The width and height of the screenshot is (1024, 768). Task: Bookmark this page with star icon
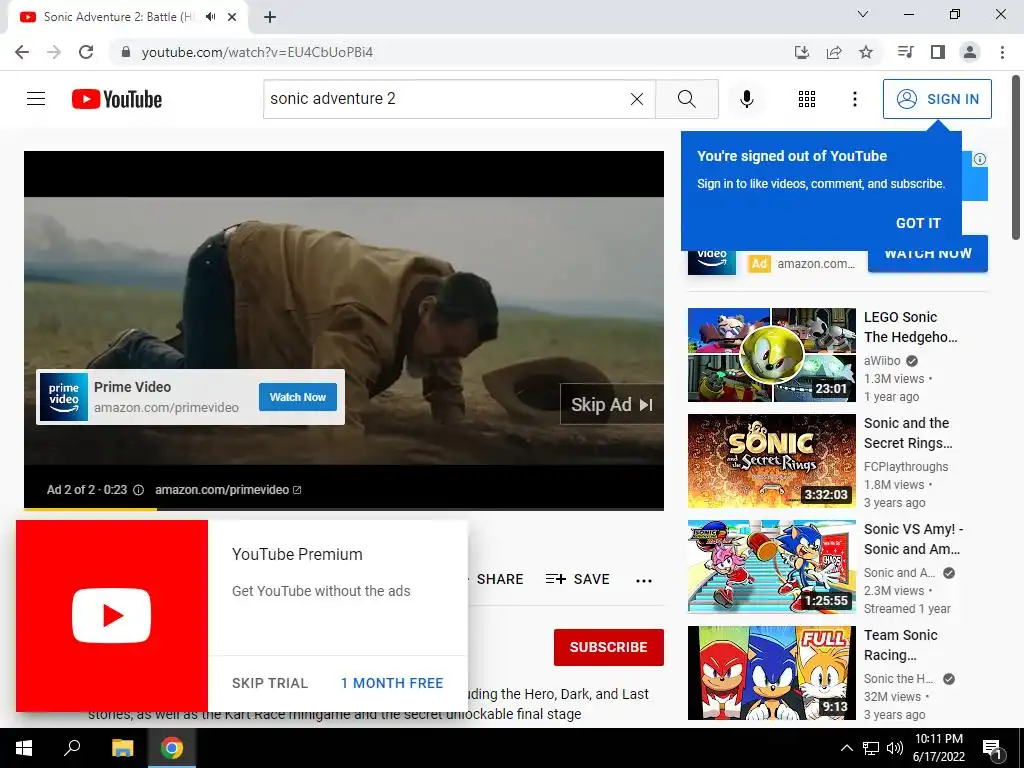[x=866, y=52]
